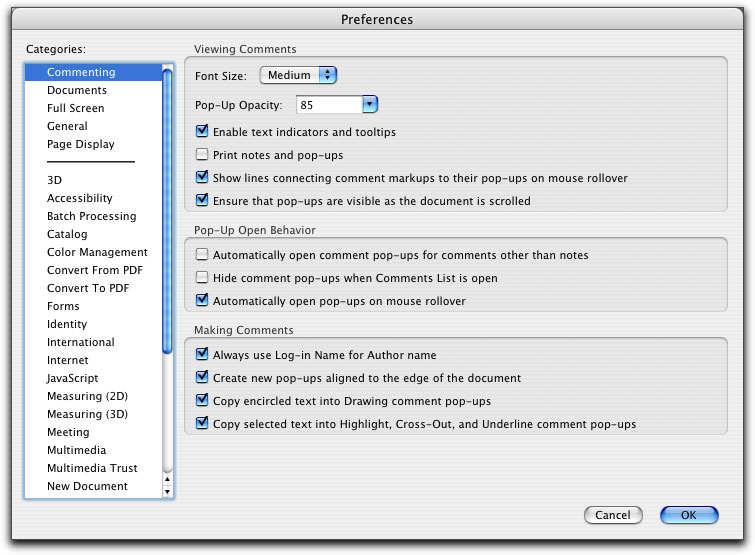This screenshot has width=755, height=555.
Task: Open the Color Management category
Action: 97,252
